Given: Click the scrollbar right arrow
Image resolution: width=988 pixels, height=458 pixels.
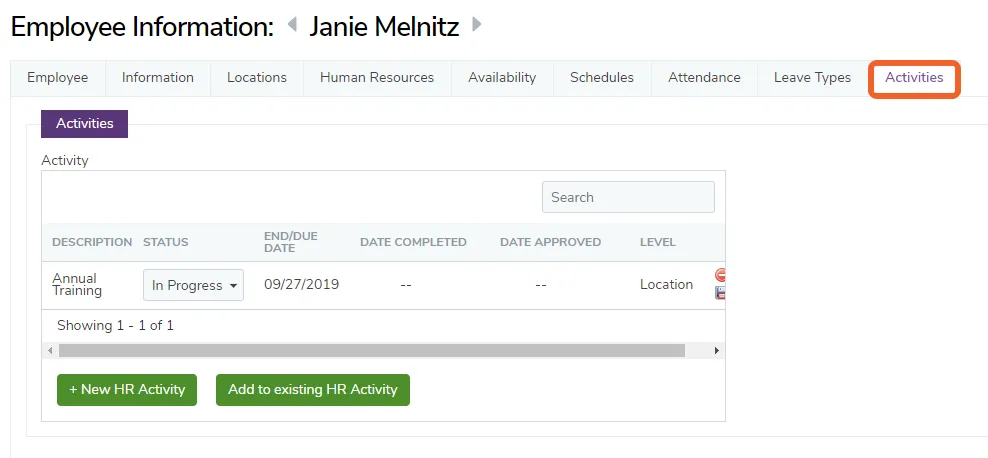Looking at the screenshot, I should 716,350.
